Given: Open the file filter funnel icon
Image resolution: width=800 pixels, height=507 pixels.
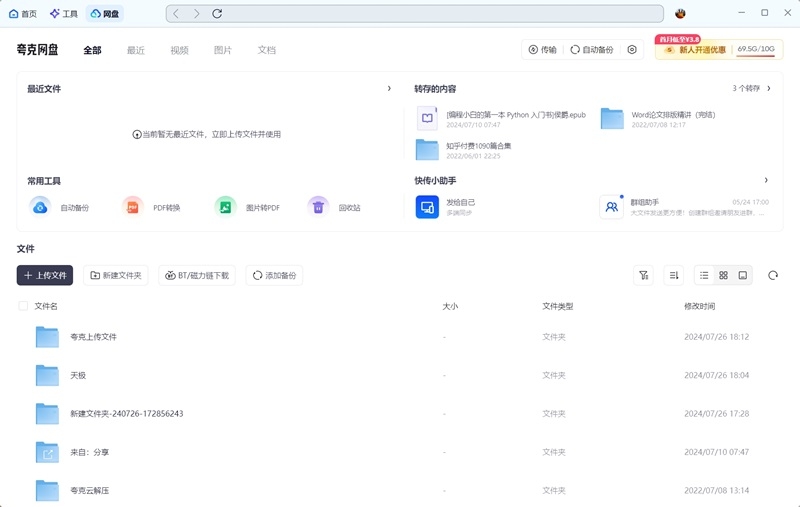Looking at the screenshot, I should 644,275.
